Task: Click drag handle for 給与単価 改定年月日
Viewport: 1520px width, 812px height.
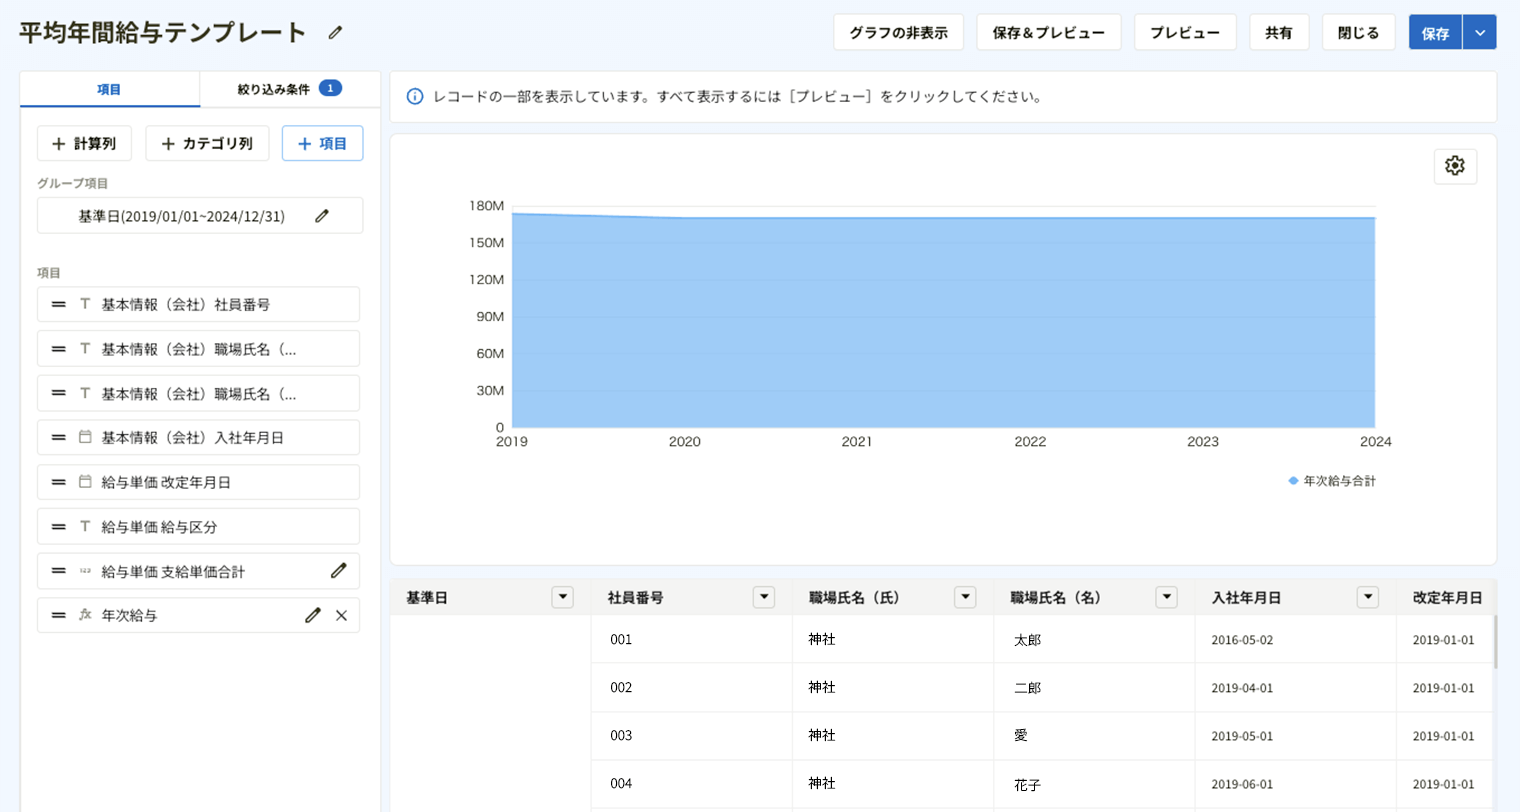Action: point(59,482)
